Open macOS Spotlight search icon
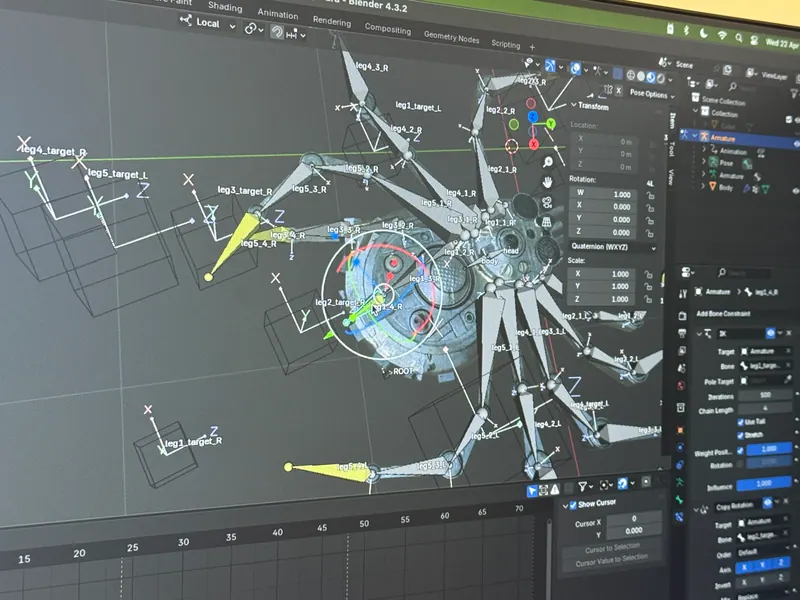This screenshot has height=600, width=800. coord(739,37)
